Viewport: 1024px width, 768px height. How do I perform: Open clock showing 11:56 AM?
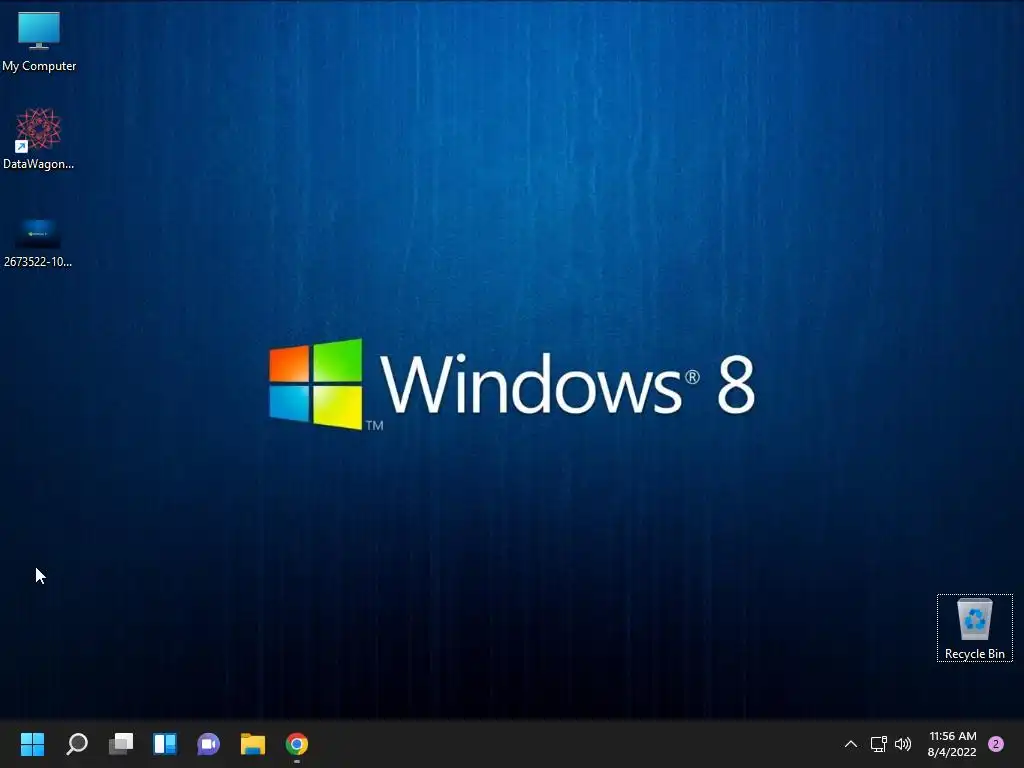[952, 744]
